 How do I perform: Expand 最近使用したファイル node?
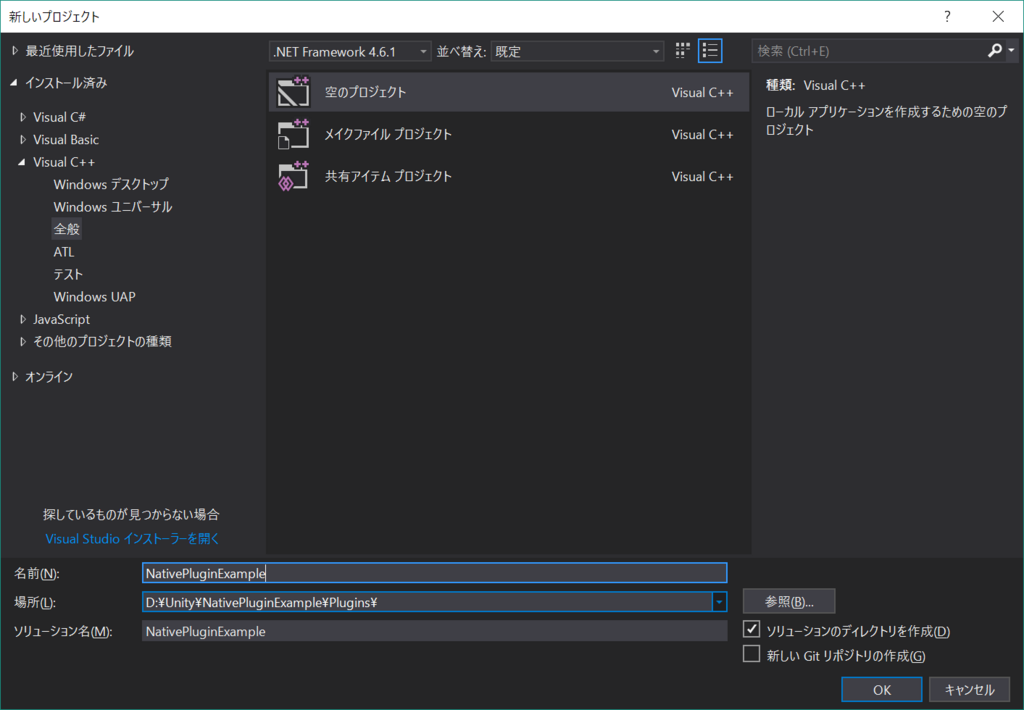(x=15, y=50)
